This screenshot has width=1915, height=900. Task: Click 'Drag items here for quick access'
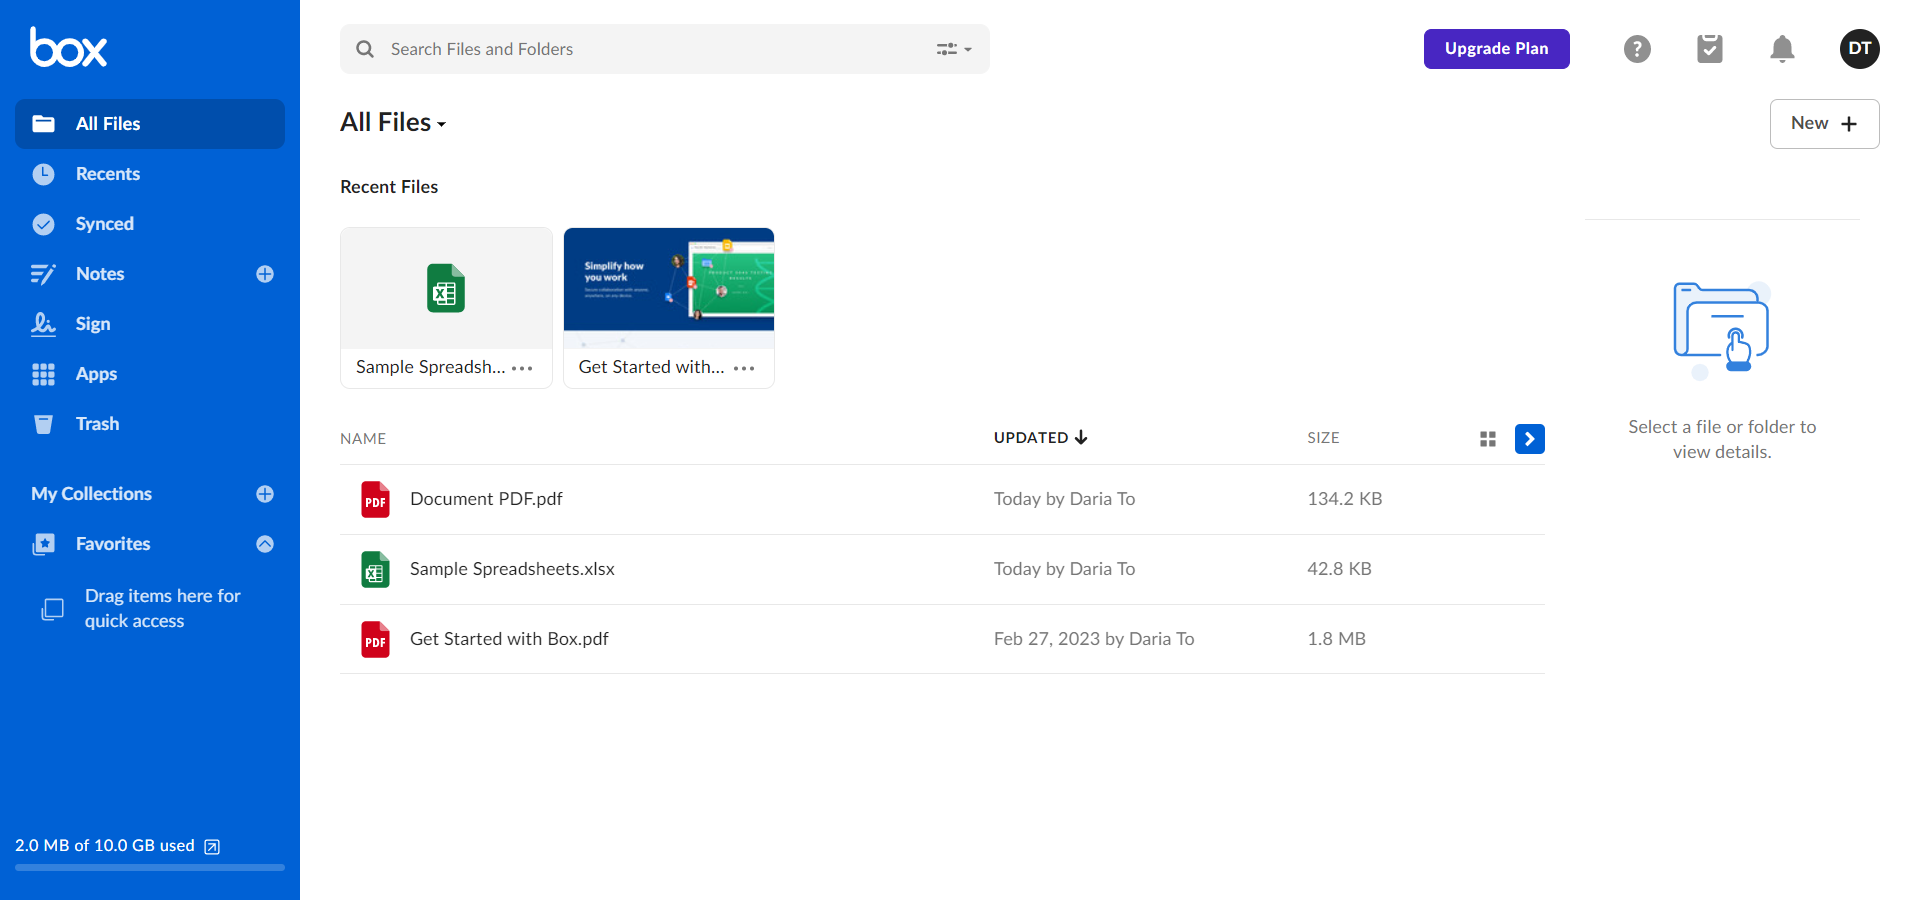point(162,608)
